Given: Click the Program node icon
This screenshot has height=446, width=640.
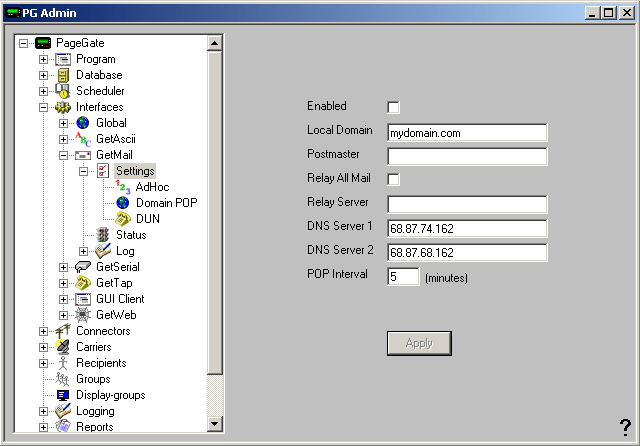Looking at the screenshot, I should [63, 59].
